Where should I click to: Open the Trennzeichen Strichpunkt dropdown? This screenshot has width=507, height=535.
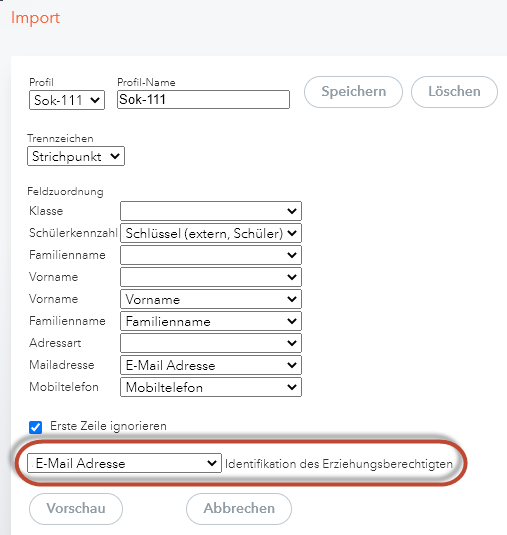(x=76, y=156)
